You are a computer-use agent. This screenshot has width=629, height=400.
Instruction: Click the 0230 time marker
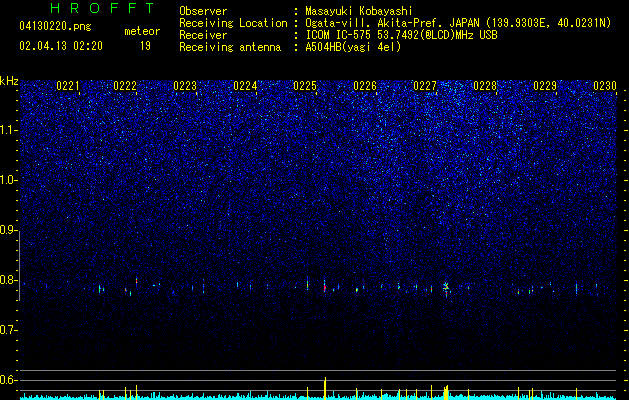click(x=605, y=86)
